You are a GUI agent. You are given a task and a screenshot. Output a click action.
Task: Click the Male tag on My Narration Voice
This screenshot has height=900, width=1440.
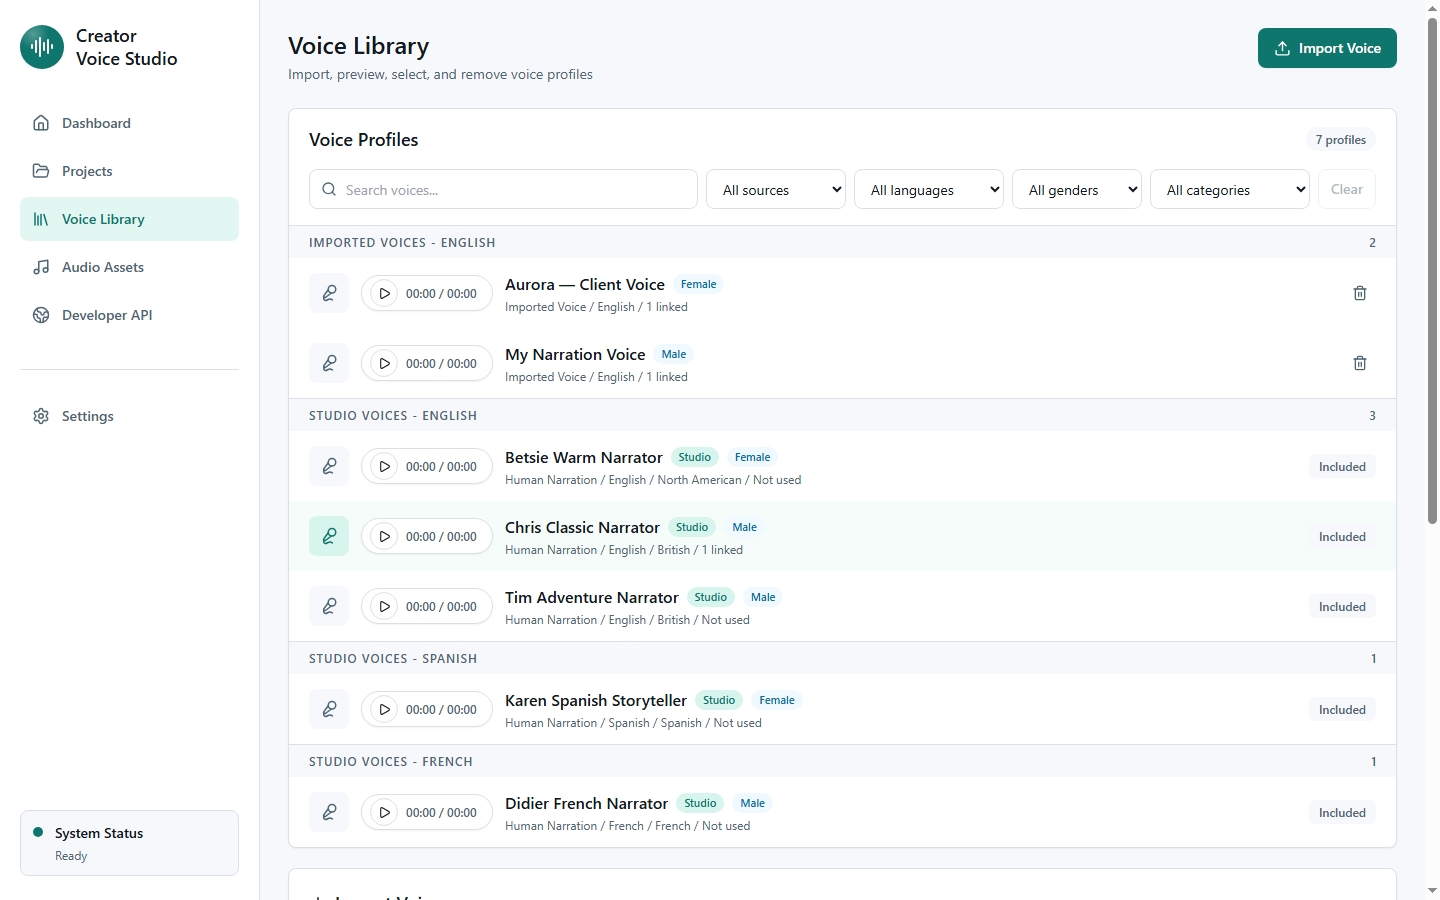tap(674, 354)
